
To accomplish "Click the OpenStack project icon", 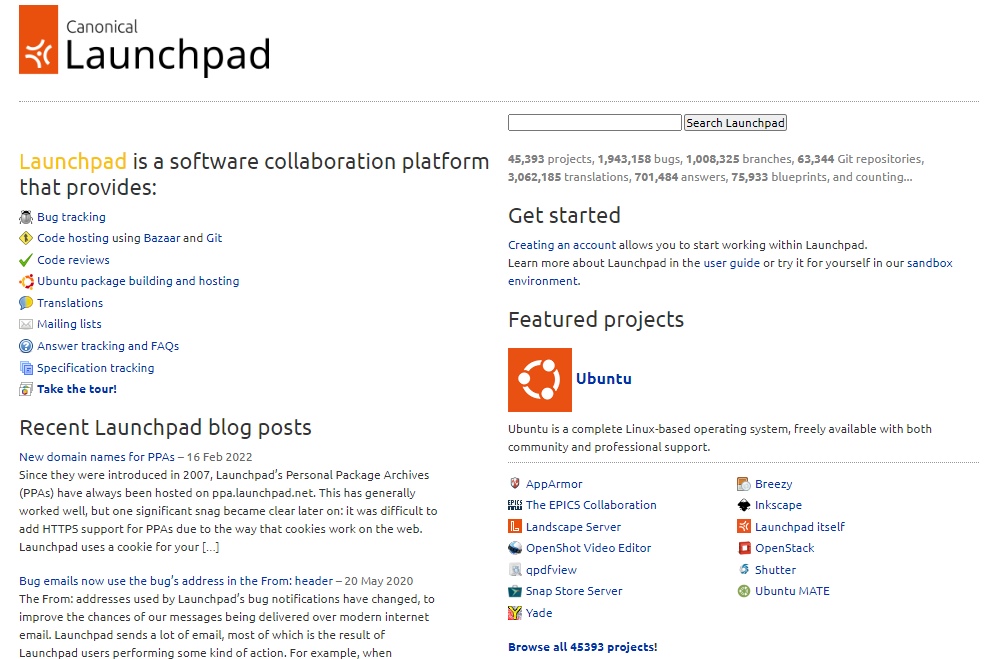I will (744, 548).
